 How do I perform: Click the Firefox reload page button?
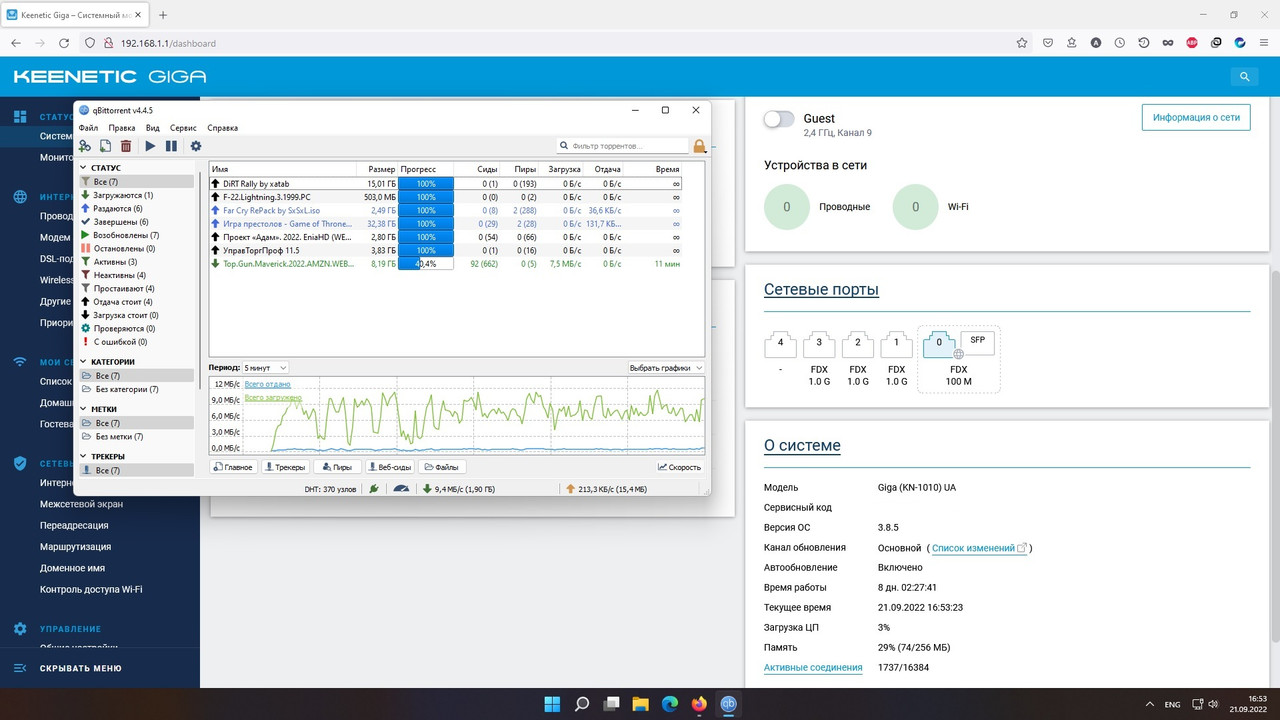click(64, 43)
